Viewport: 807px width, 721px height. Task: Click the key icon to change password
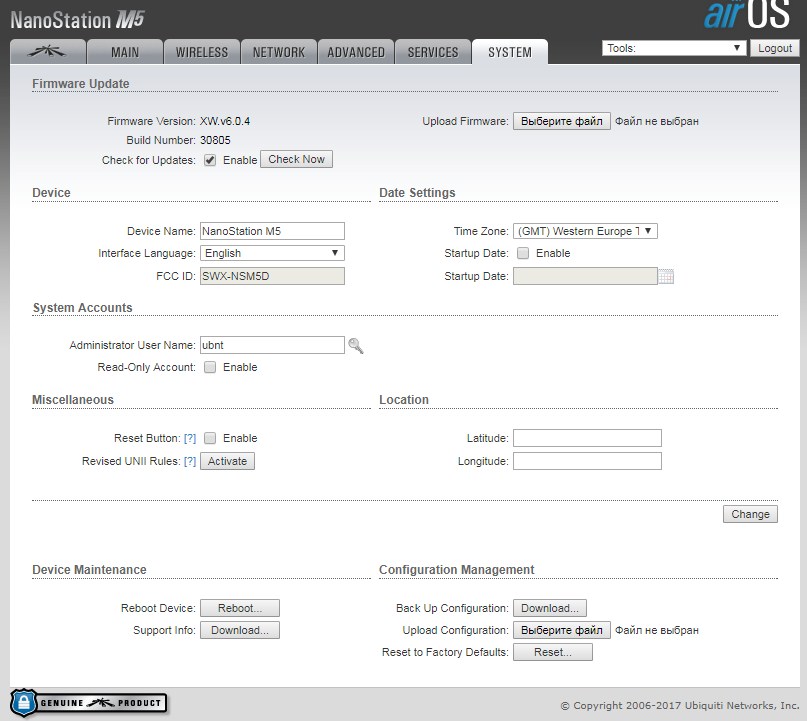(356, 346)
